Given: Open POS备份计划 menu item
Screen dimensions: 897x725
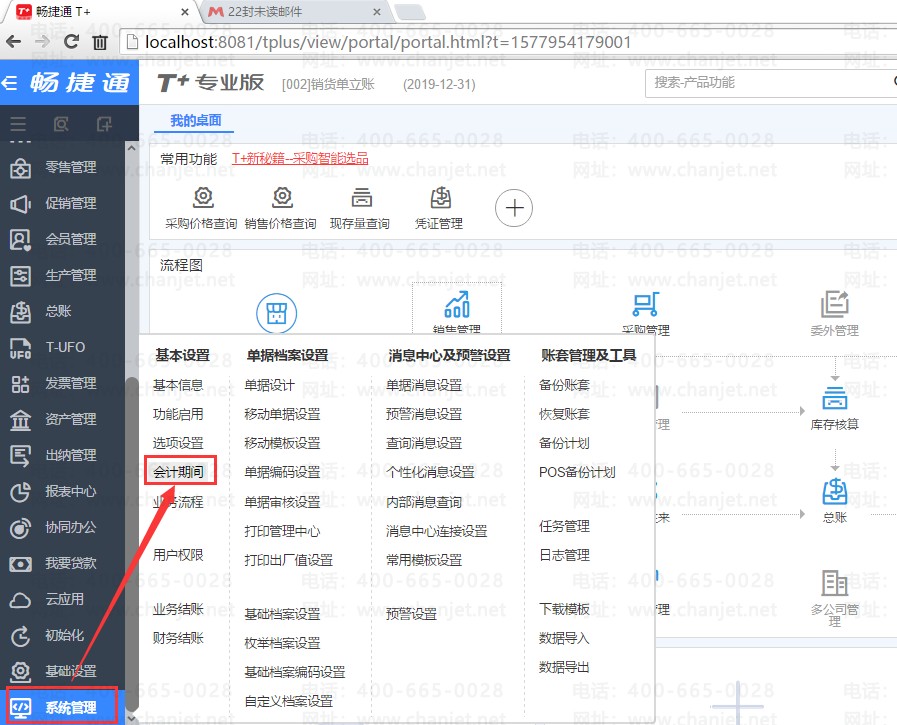Looking at the screenshot, I should tap(577, 472).
